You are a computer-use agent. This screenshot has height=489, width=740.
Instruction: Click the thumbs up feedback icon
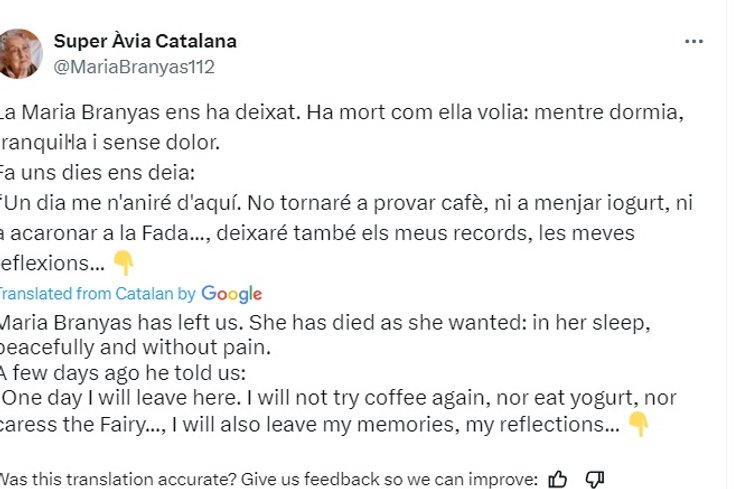(x=559, y=478)
